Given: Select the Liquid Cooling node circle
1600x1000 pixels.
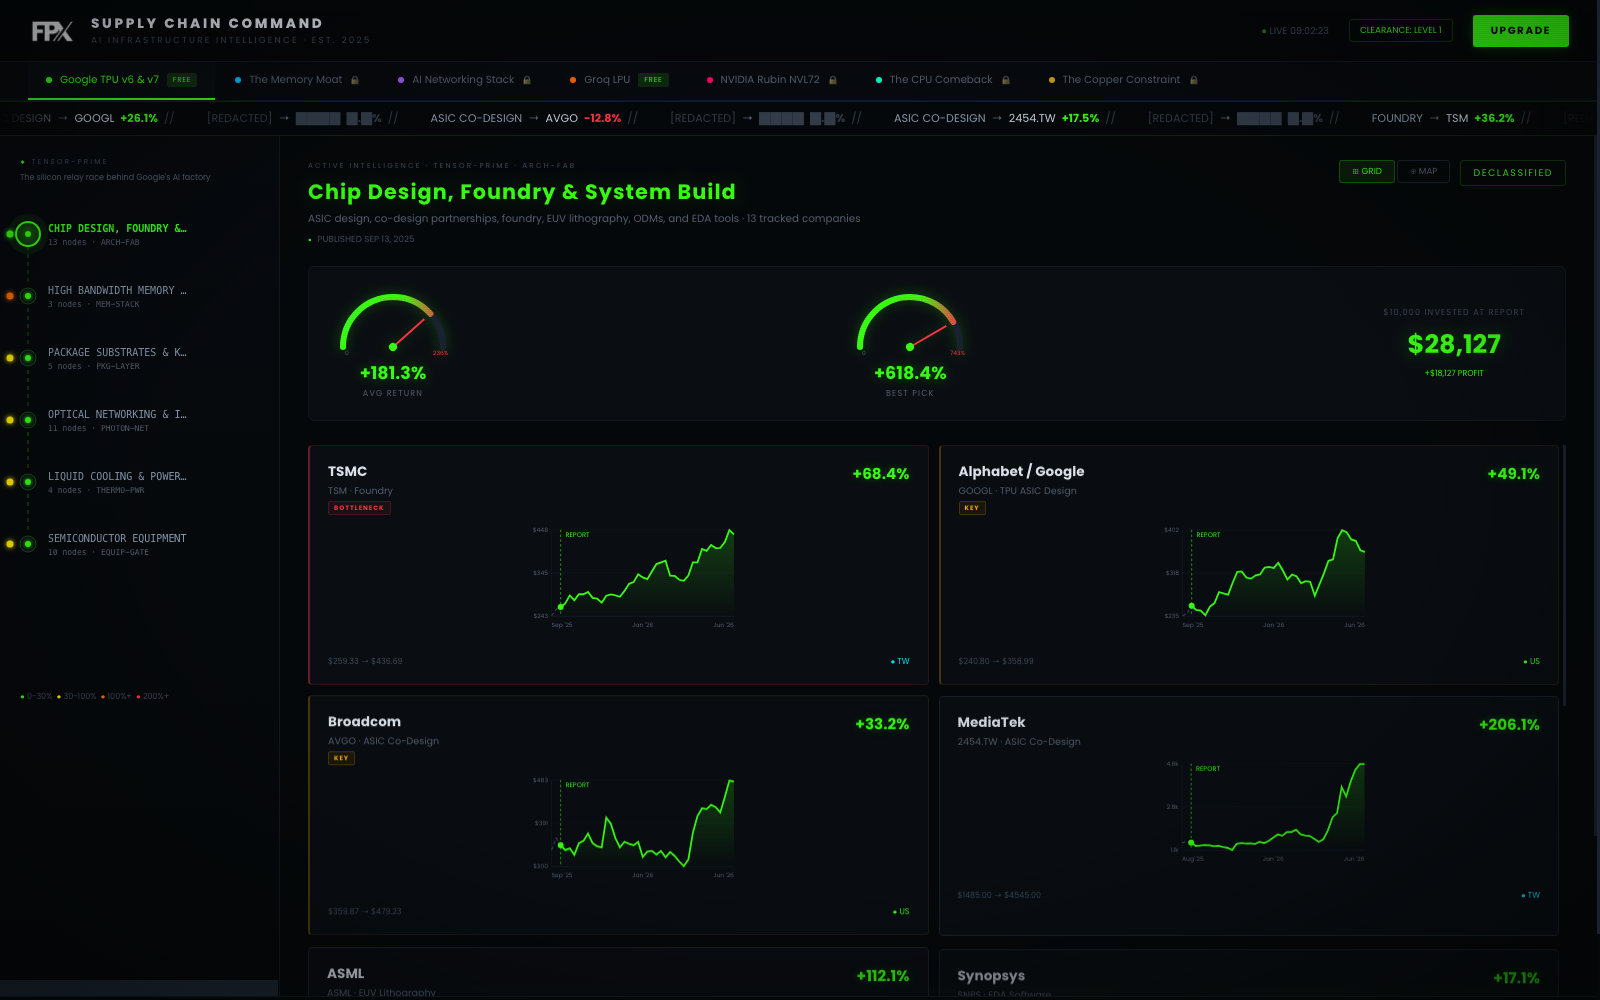Looking at the screenshot, I should coord(28,482).
